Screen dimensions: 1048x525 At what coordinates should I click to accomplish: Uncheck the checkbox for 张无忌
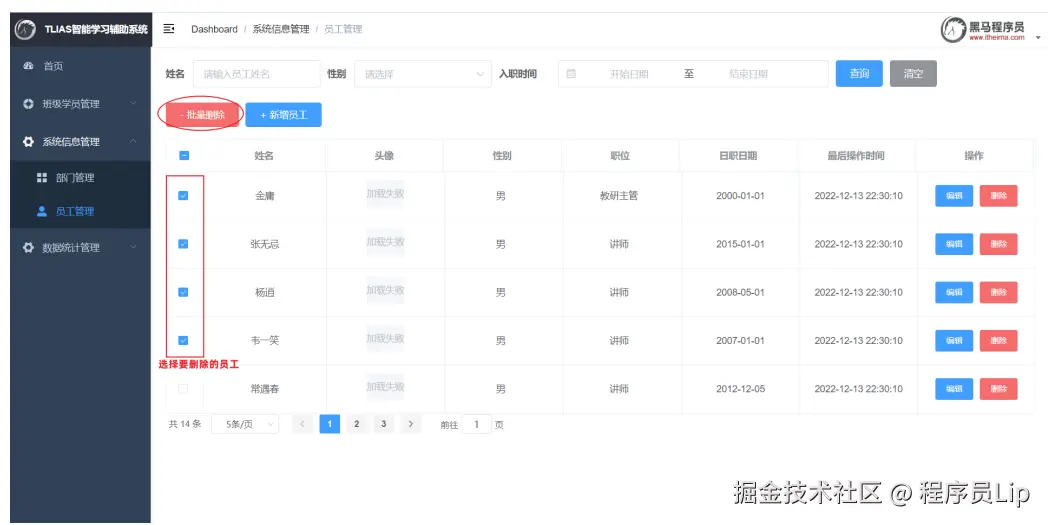(183, 244)
